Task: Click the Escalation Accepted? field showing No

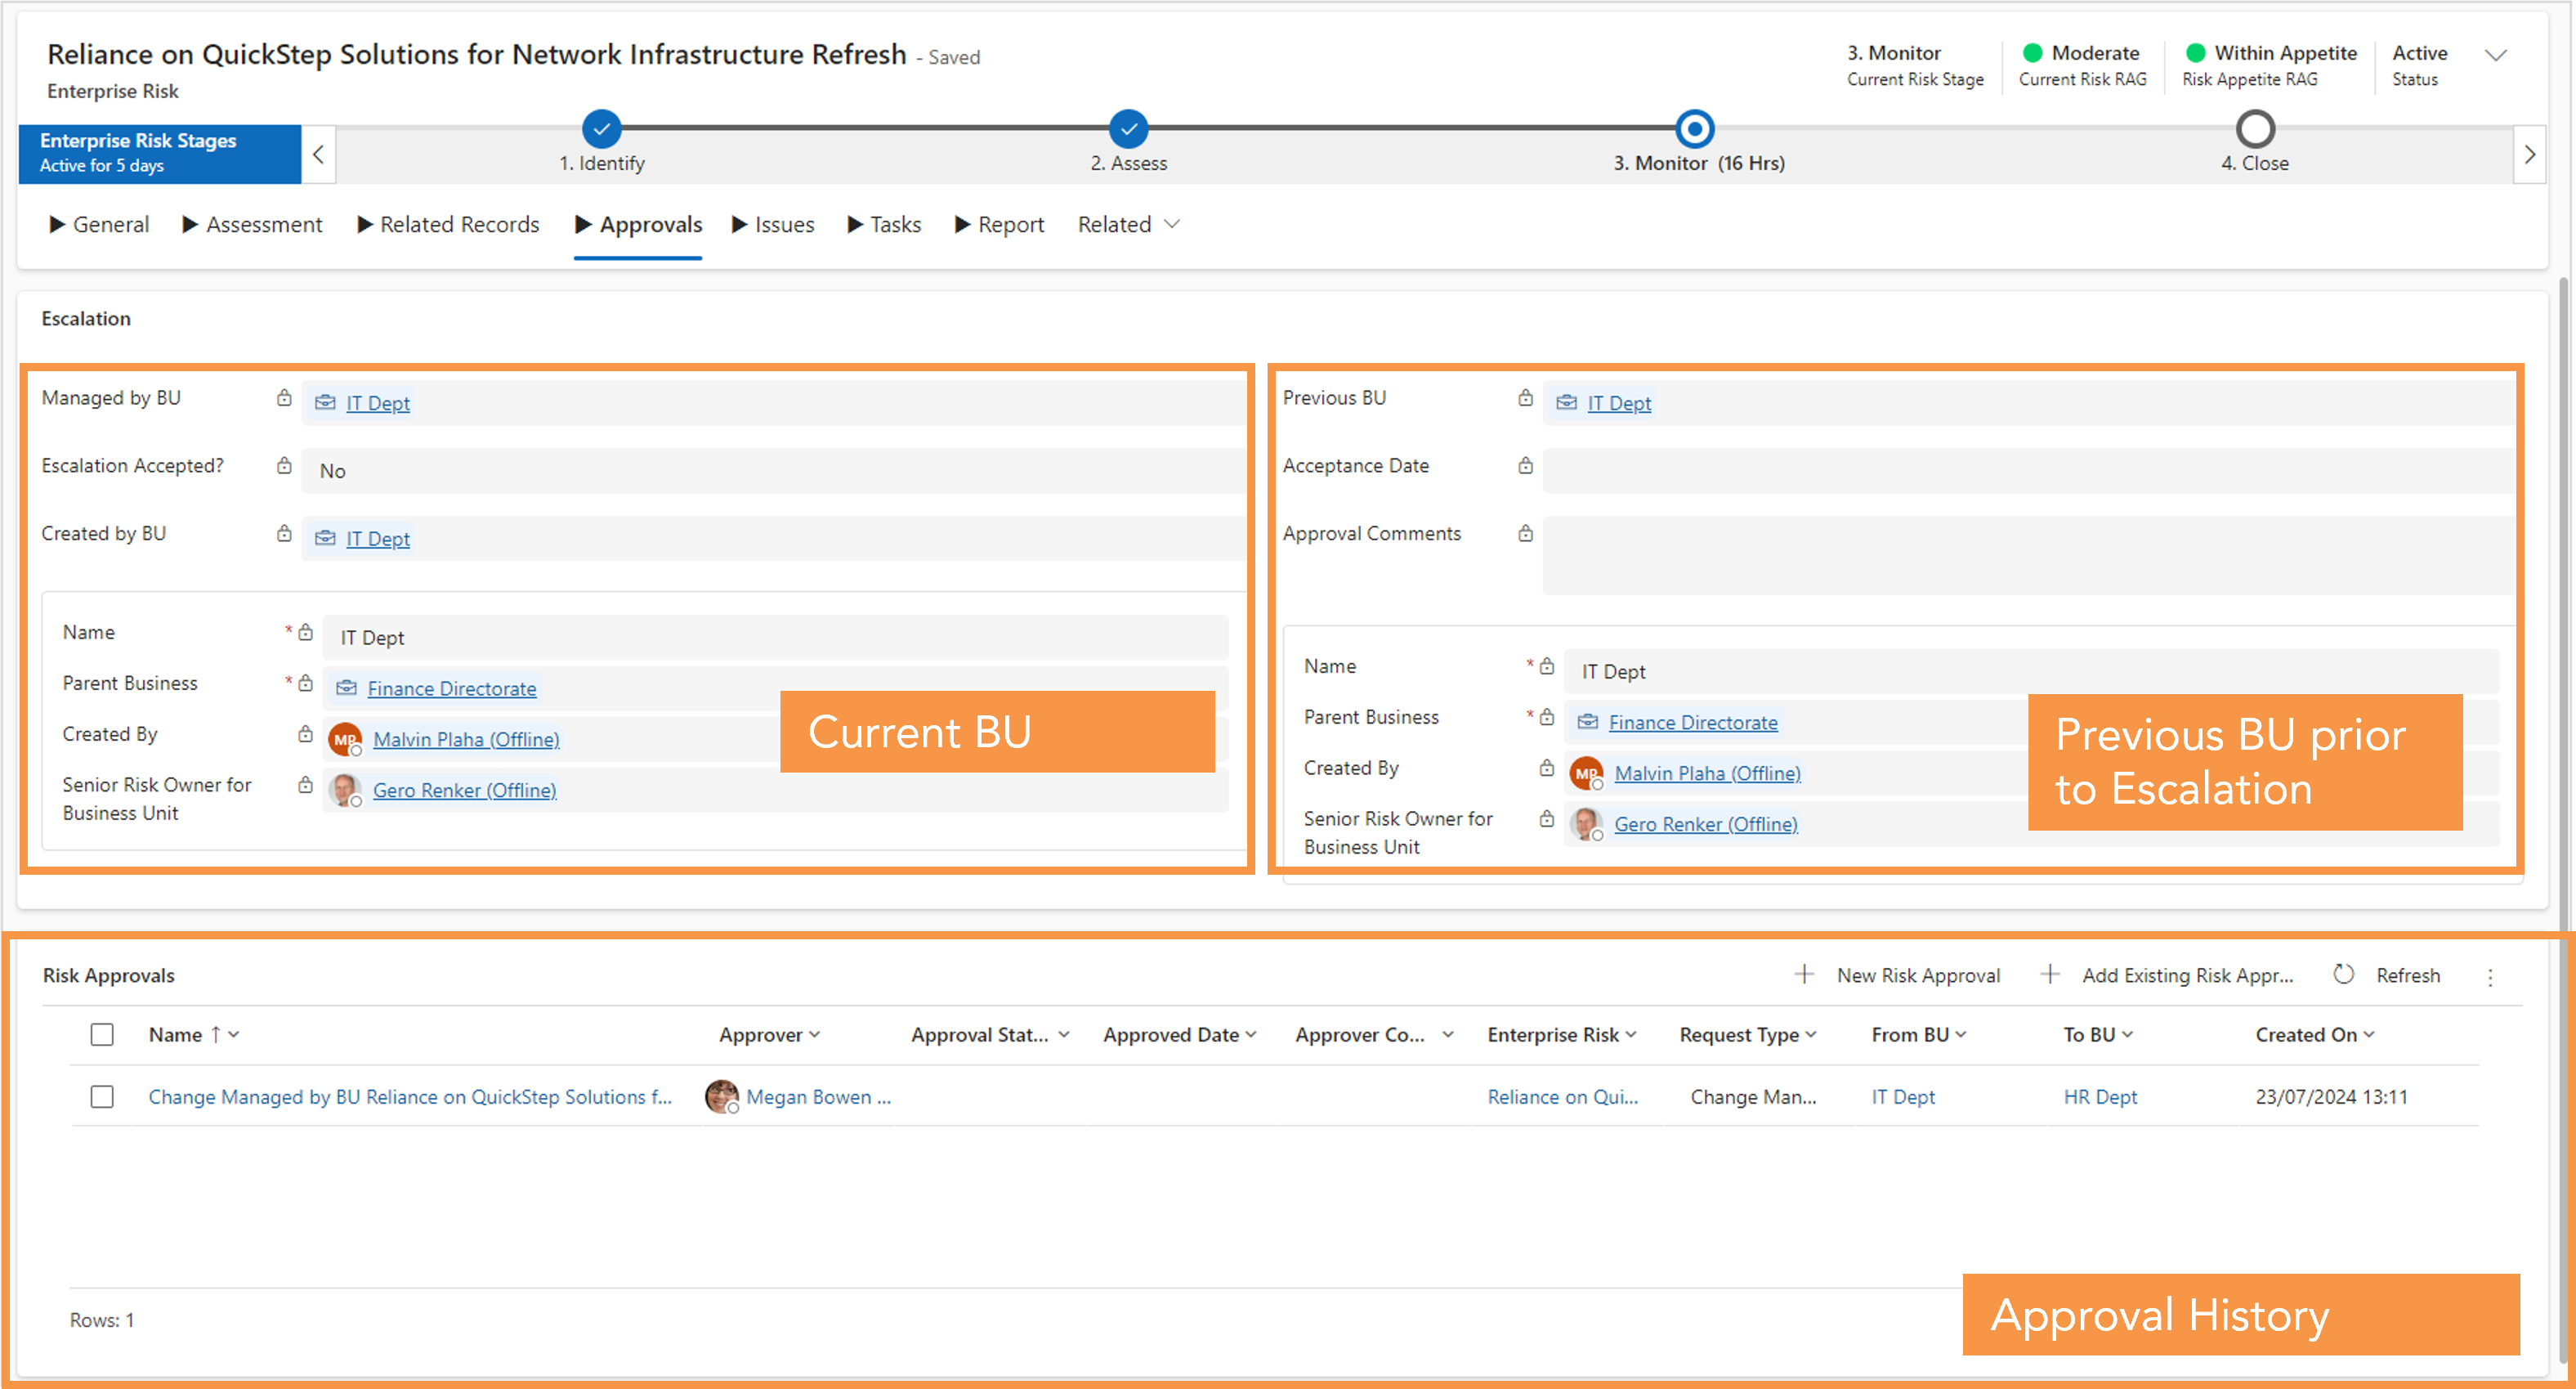Action: (772, 471)
